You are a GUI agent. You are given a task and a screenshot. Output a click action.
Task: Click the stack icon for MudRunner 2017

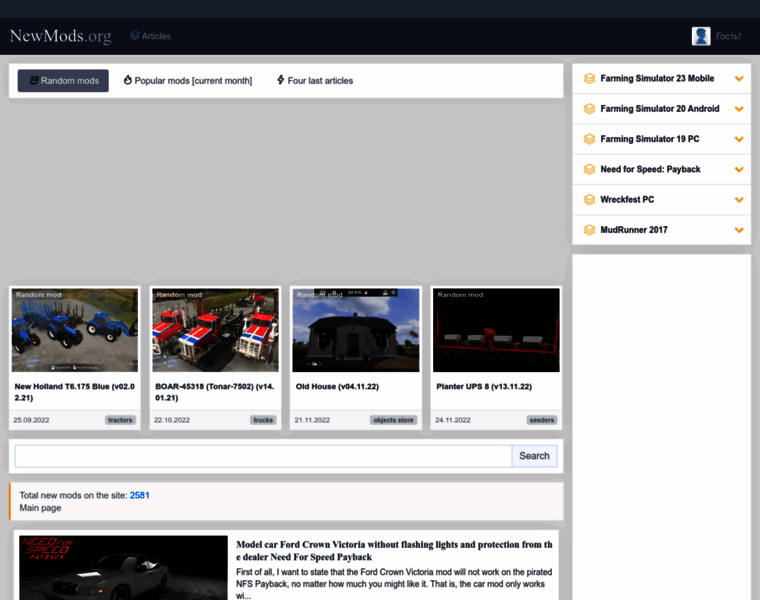coord(589,230)
